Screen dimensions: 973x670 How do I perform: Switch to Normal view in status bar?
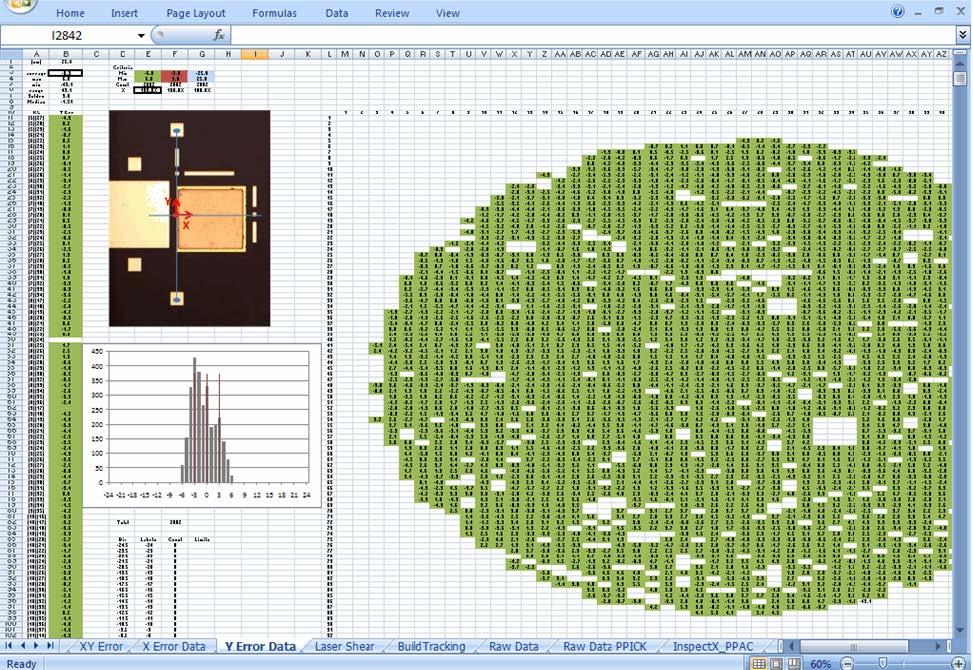click(x=760, y=664)
